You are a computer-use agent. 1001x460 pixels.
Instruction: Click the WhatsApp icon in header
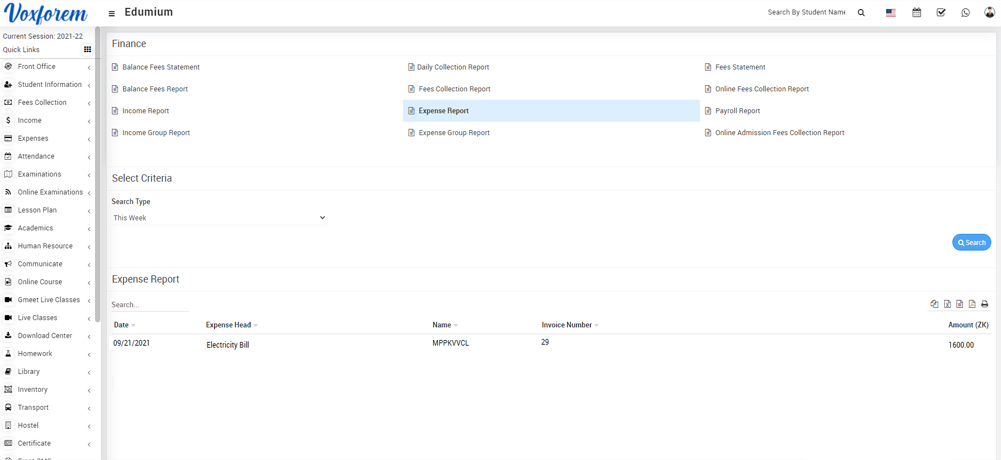click(x=965, y=13)
